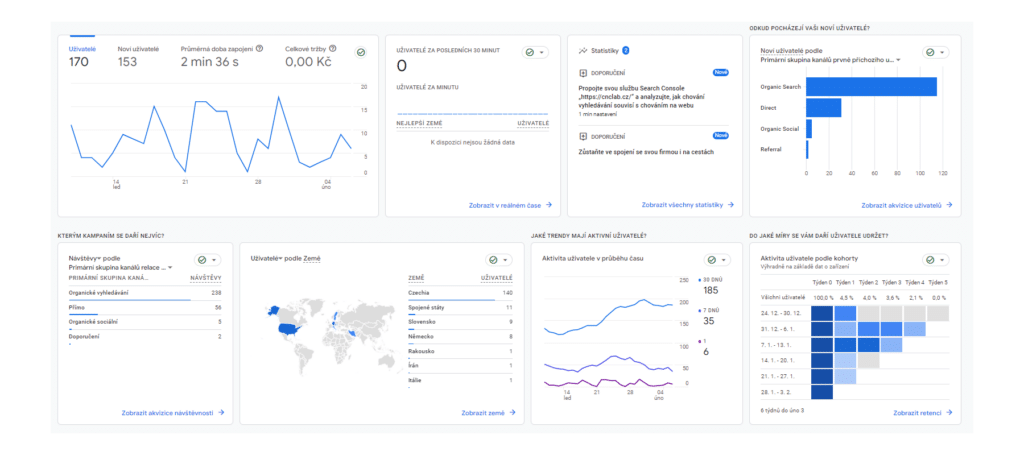Click the Itálie country row
The height and width of the screenshot is (455, 1024).
tap(460, 381)
